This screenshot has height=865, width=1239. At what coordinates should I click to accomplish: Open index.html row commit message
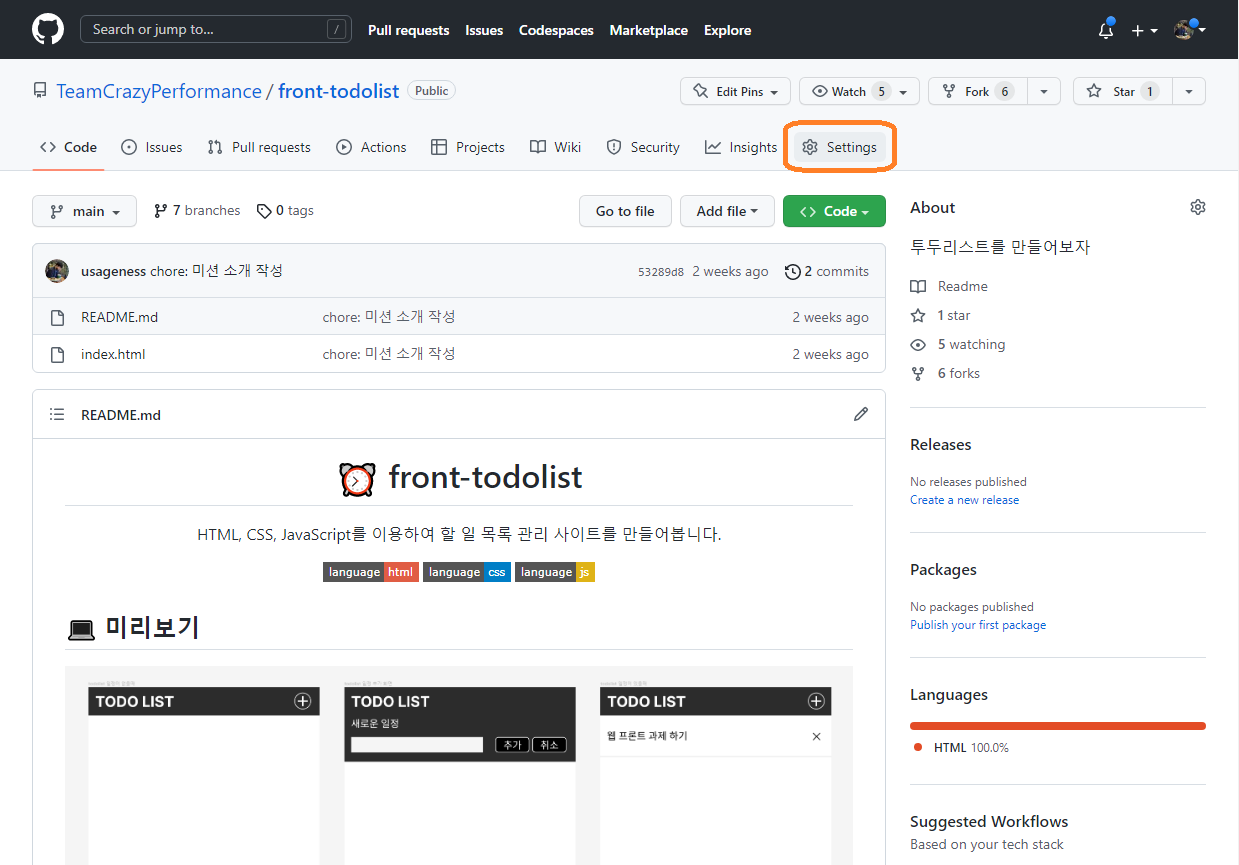point(389,354)
